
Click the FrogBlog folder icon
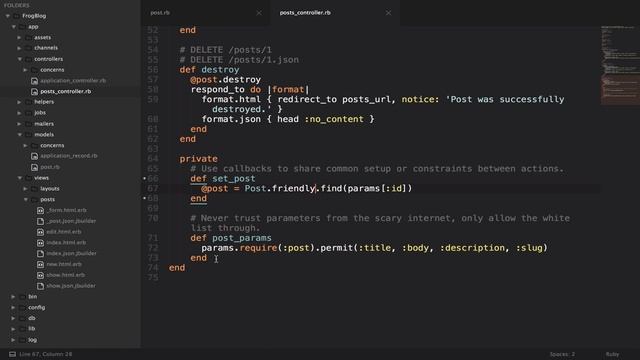point(17,16)
